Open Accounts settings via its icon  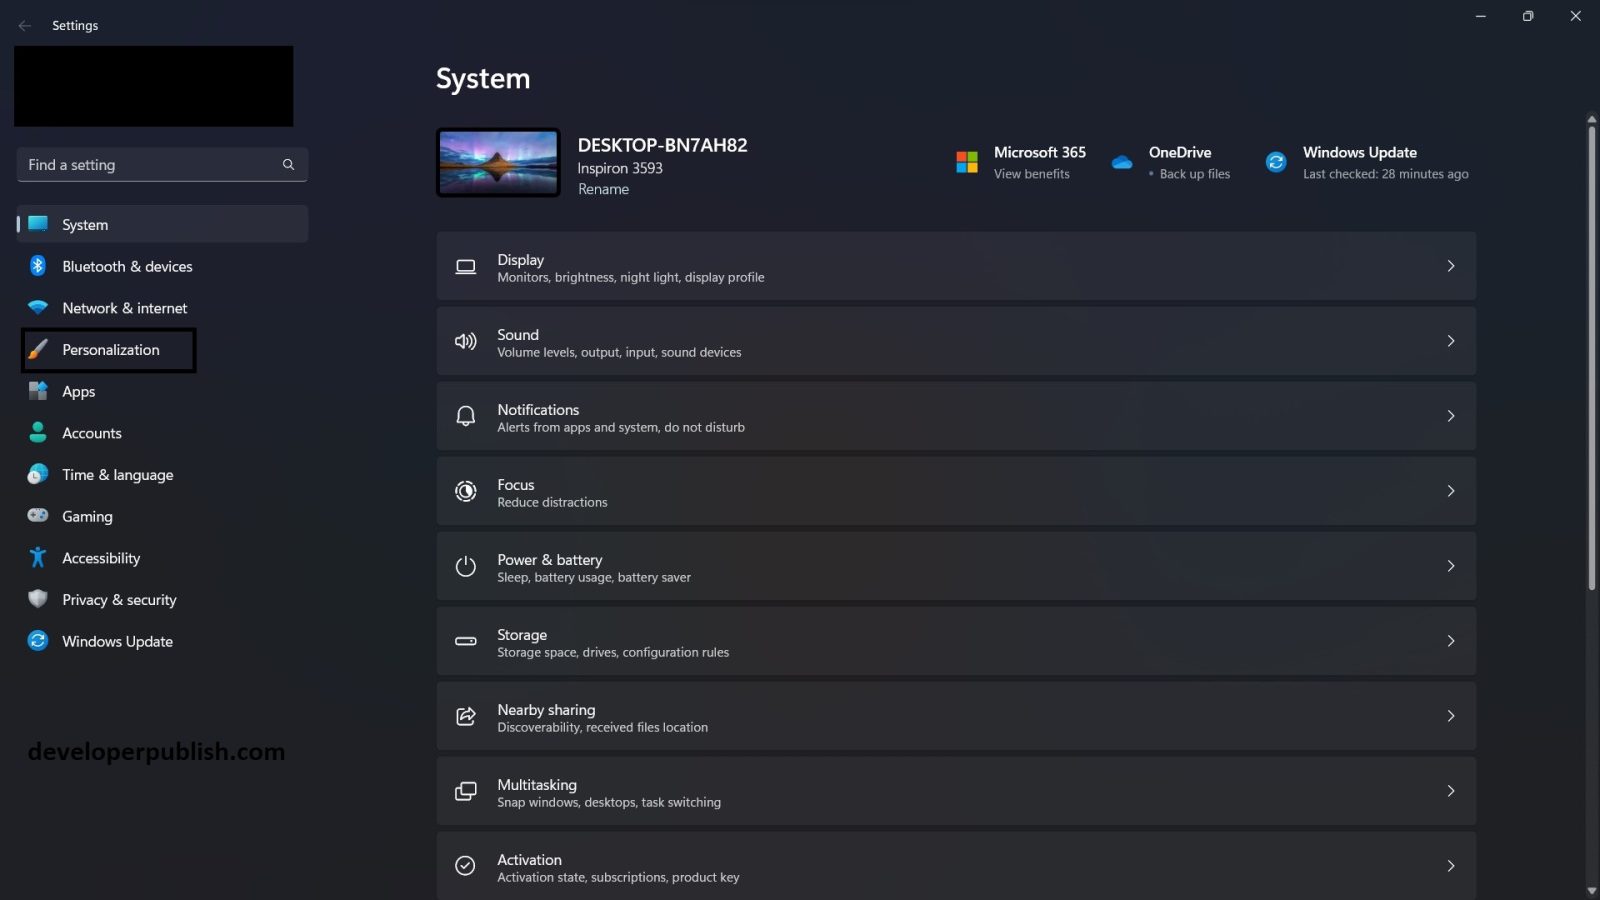pos(37,433)
